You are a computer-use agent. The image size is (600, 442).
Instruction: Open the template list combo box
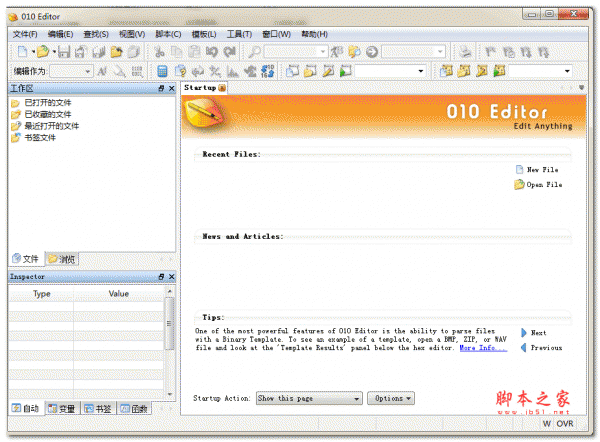tap(541, 71)
